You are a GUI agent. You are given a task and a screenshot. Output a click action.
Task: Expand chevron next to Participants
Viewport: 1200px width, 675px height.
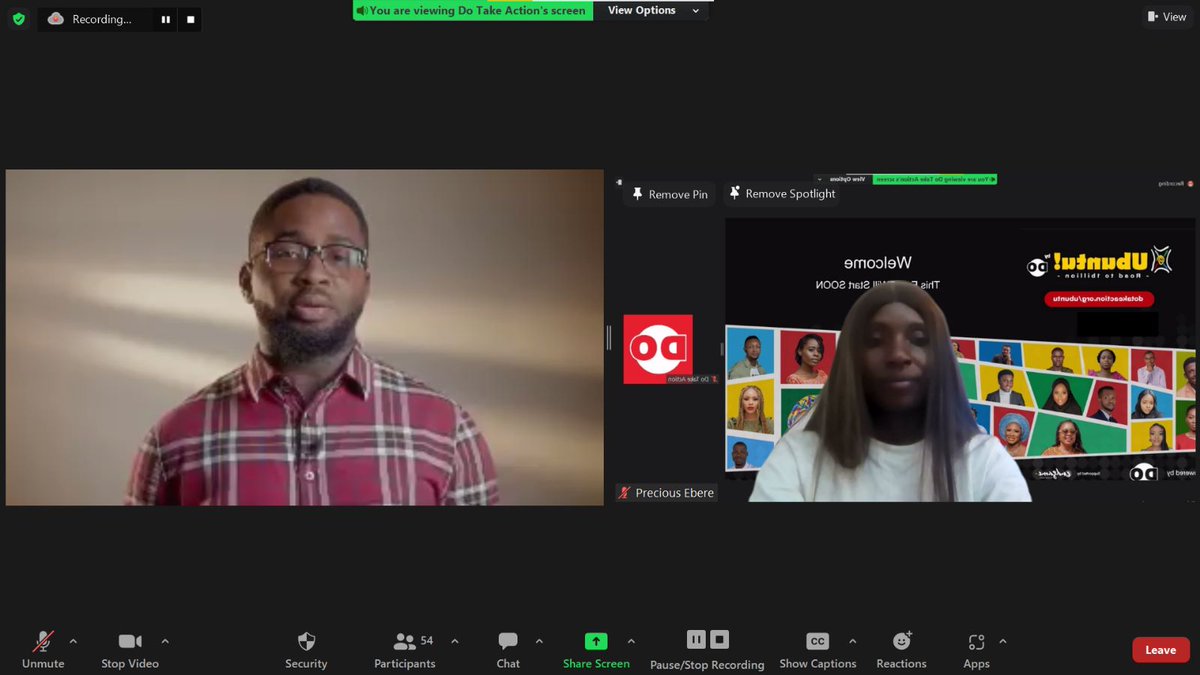pos(455,641)
